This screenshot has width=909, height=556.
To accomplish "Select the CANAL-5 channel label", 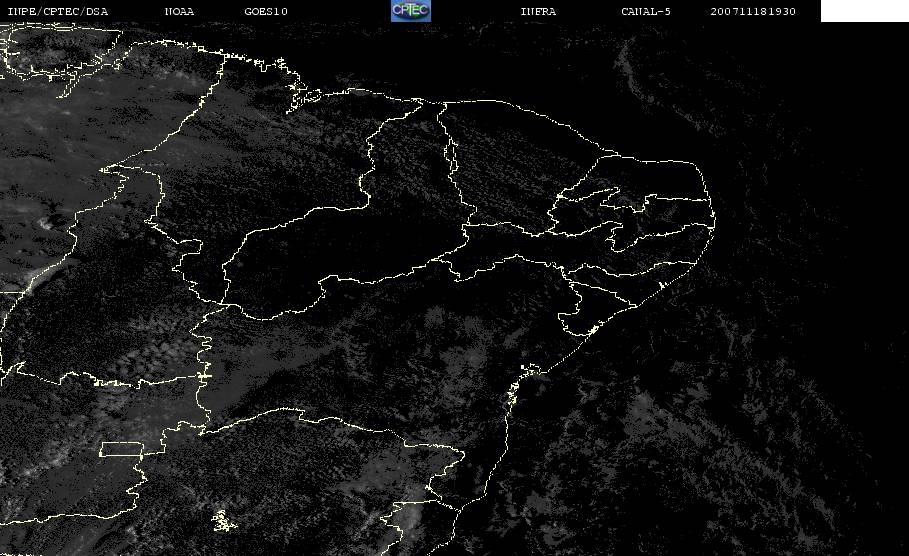I will pyautogui.click(x=646, y=12).
